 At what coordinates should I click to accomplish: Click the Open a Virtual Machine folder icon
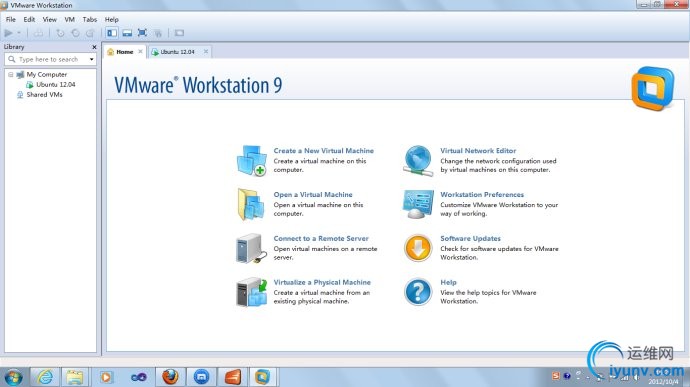tap(251, 204)
